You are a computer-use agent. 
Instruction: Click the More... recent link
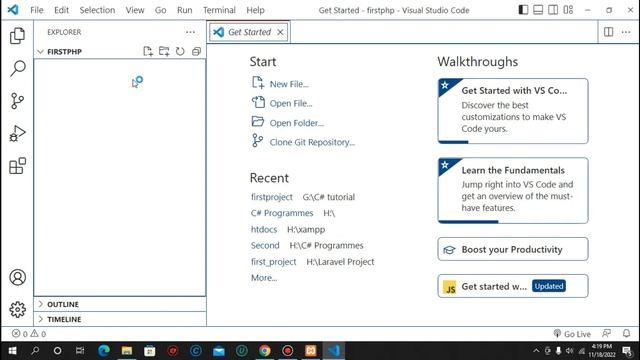(x=264, y=278)
